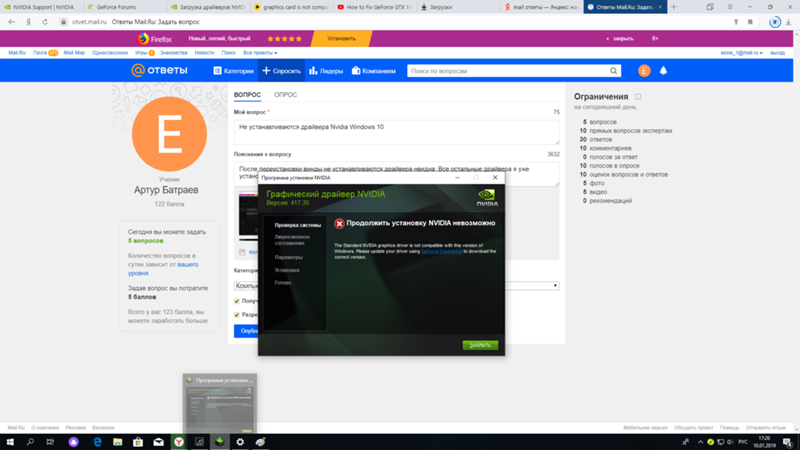Viewport: 800px width, 450px height.
Task: Launch Edge from taskbar
Action: point(97,442)
